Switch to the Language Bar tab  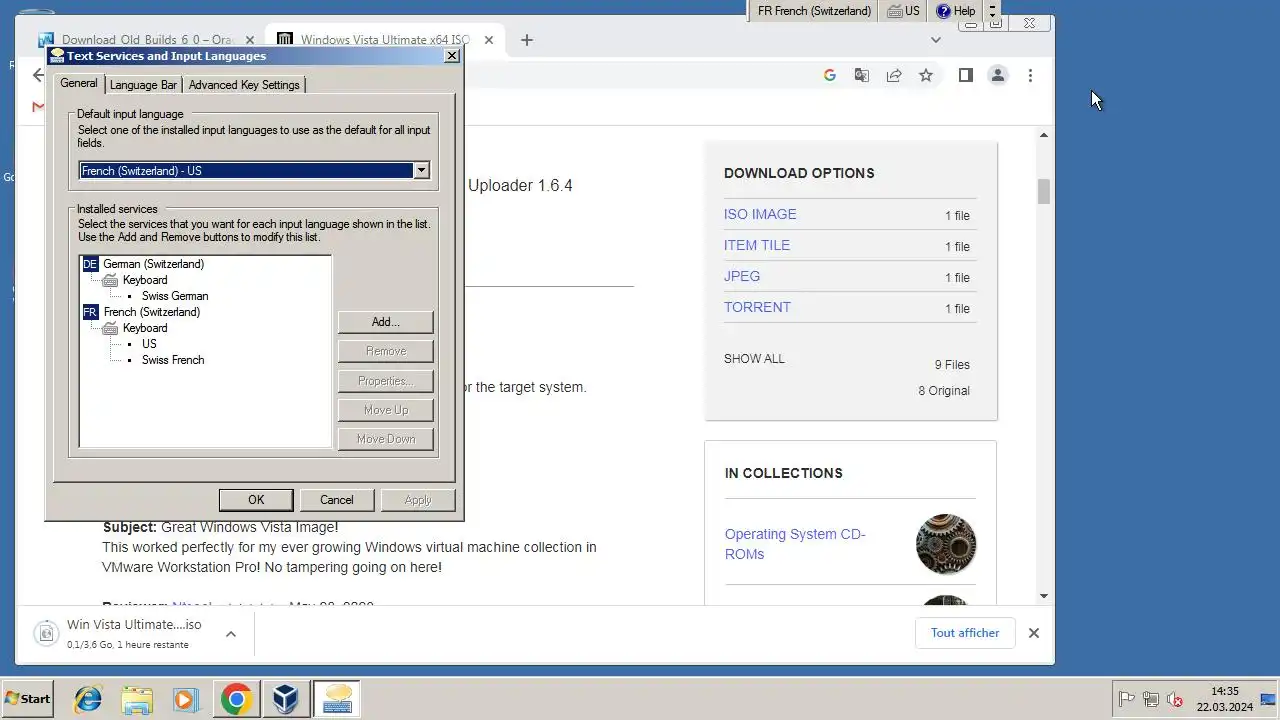pyautogui.click(x=143, y=85)
